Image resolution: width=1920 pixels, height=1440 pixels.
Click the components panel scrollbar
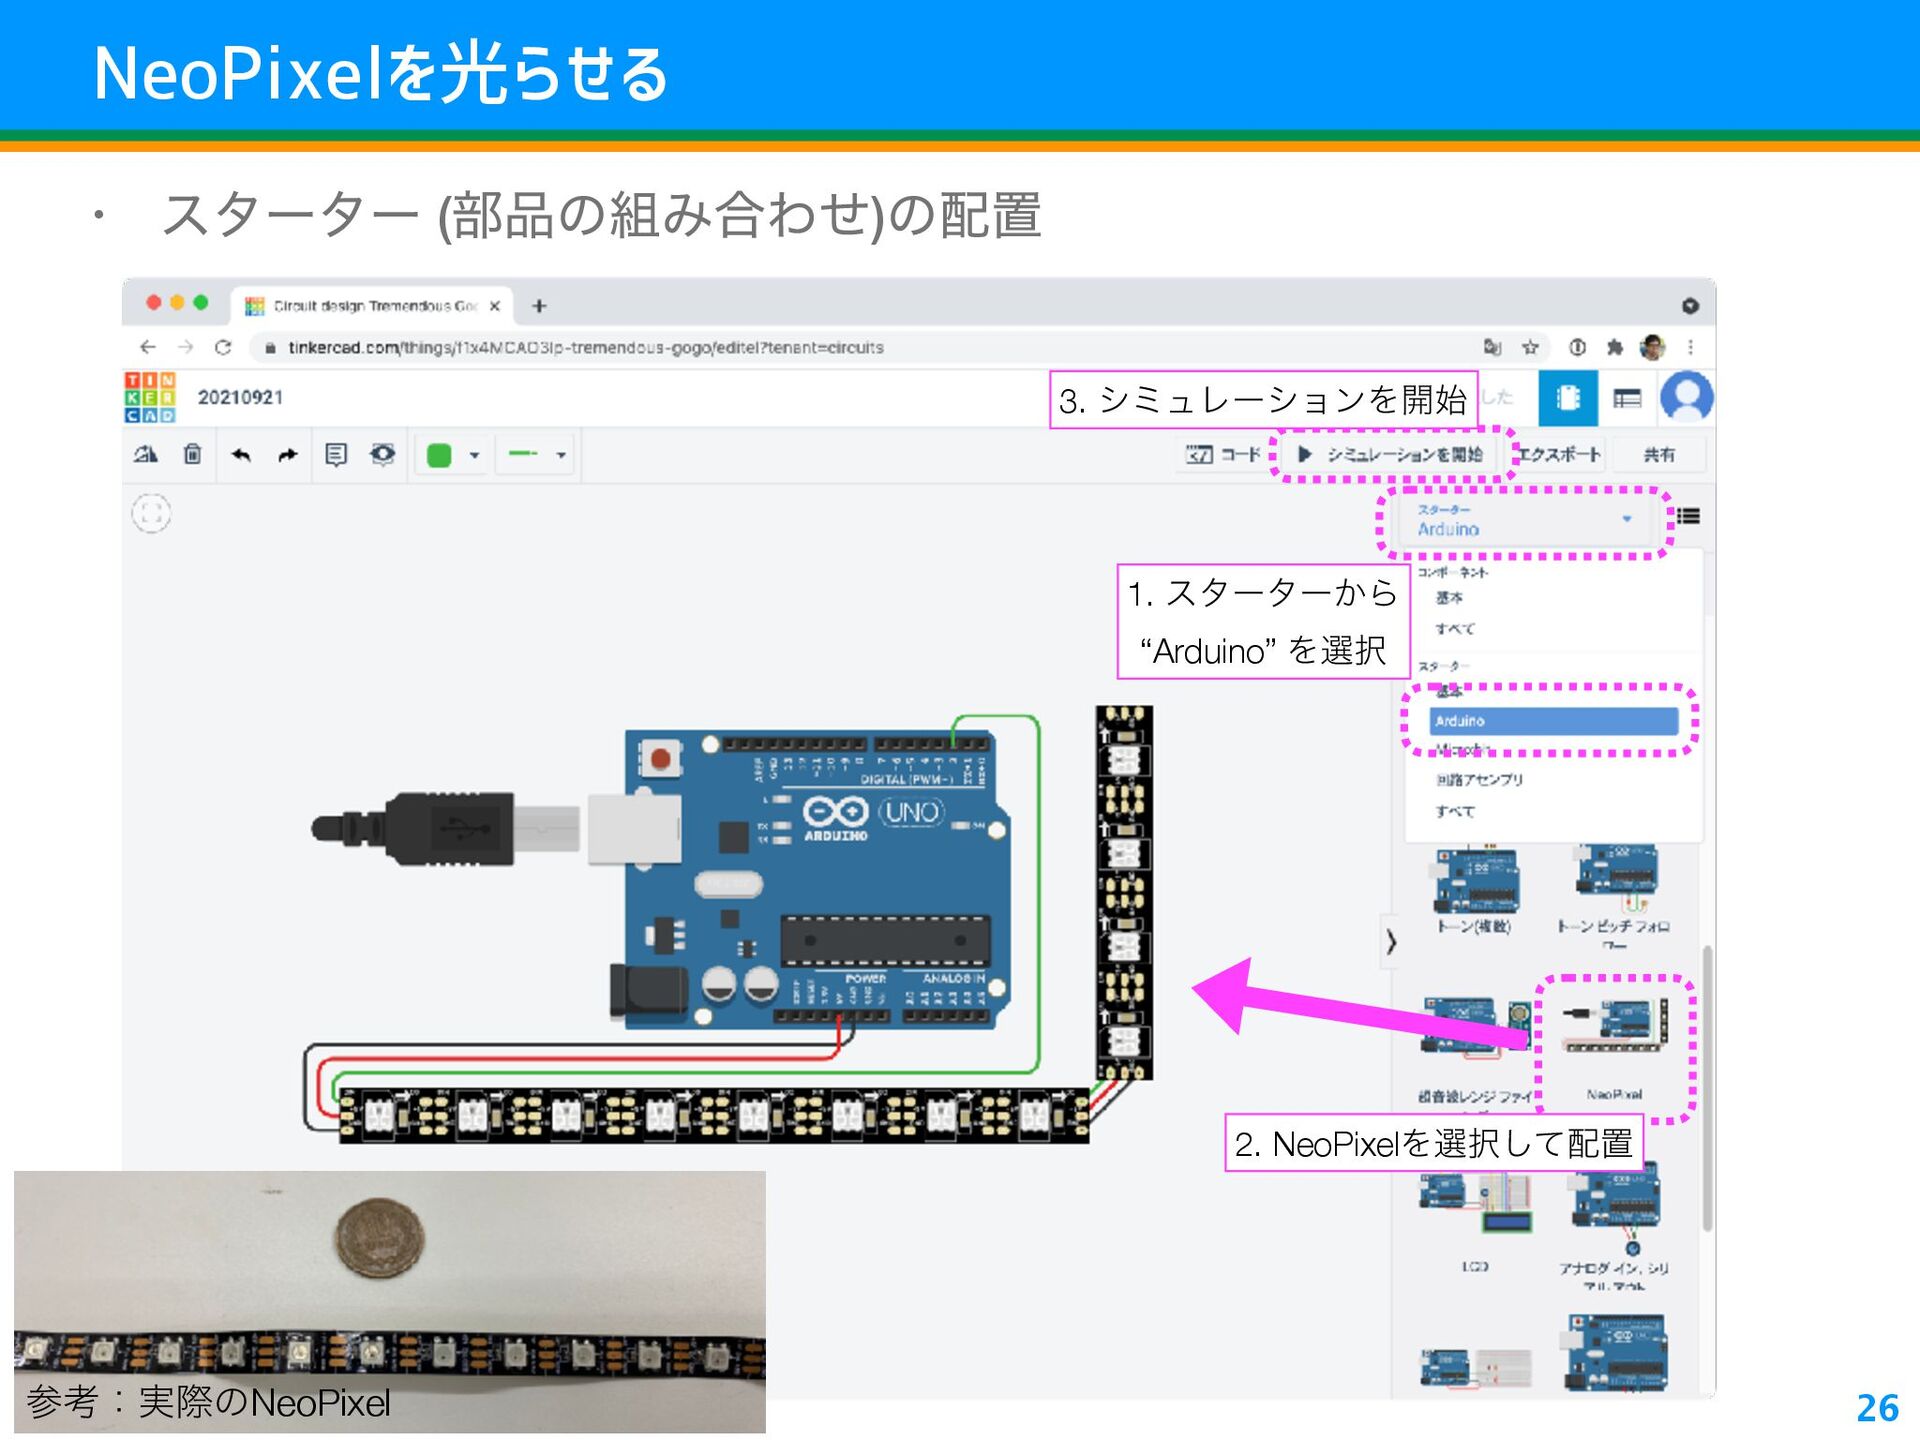[x=1707, y=1088]
